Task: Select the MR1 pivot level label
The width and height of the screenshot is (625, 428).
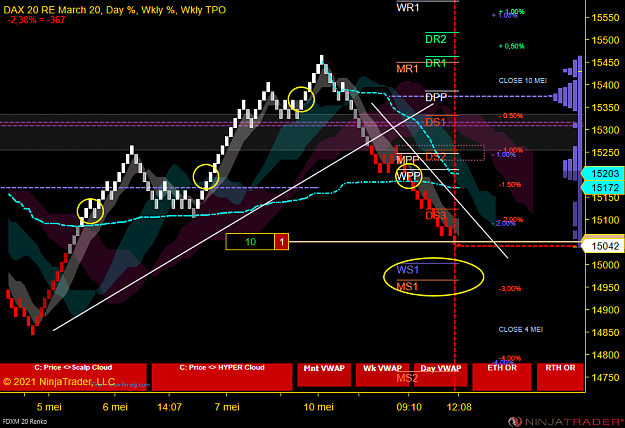Action: 407,69
